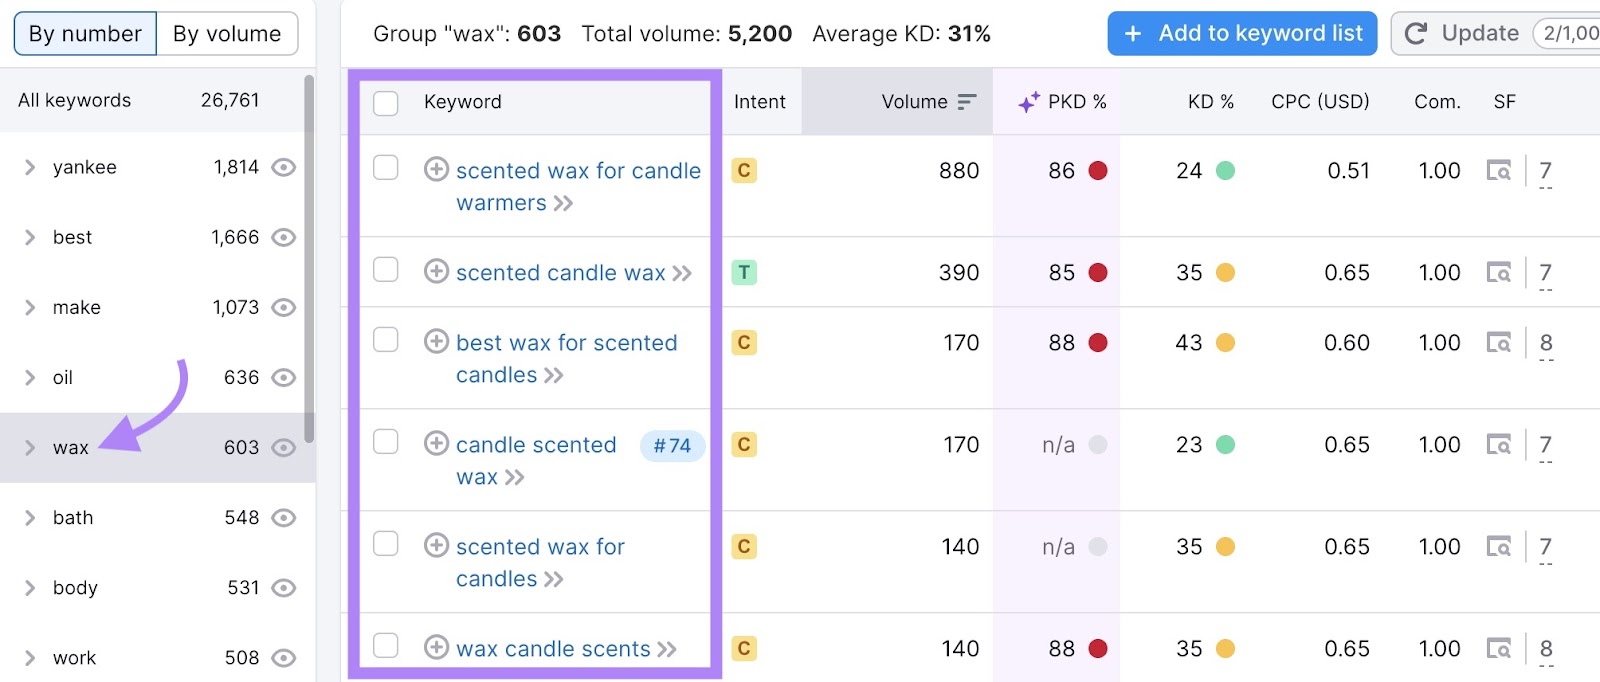Toggle eye icon for wax group

[284, 447]
